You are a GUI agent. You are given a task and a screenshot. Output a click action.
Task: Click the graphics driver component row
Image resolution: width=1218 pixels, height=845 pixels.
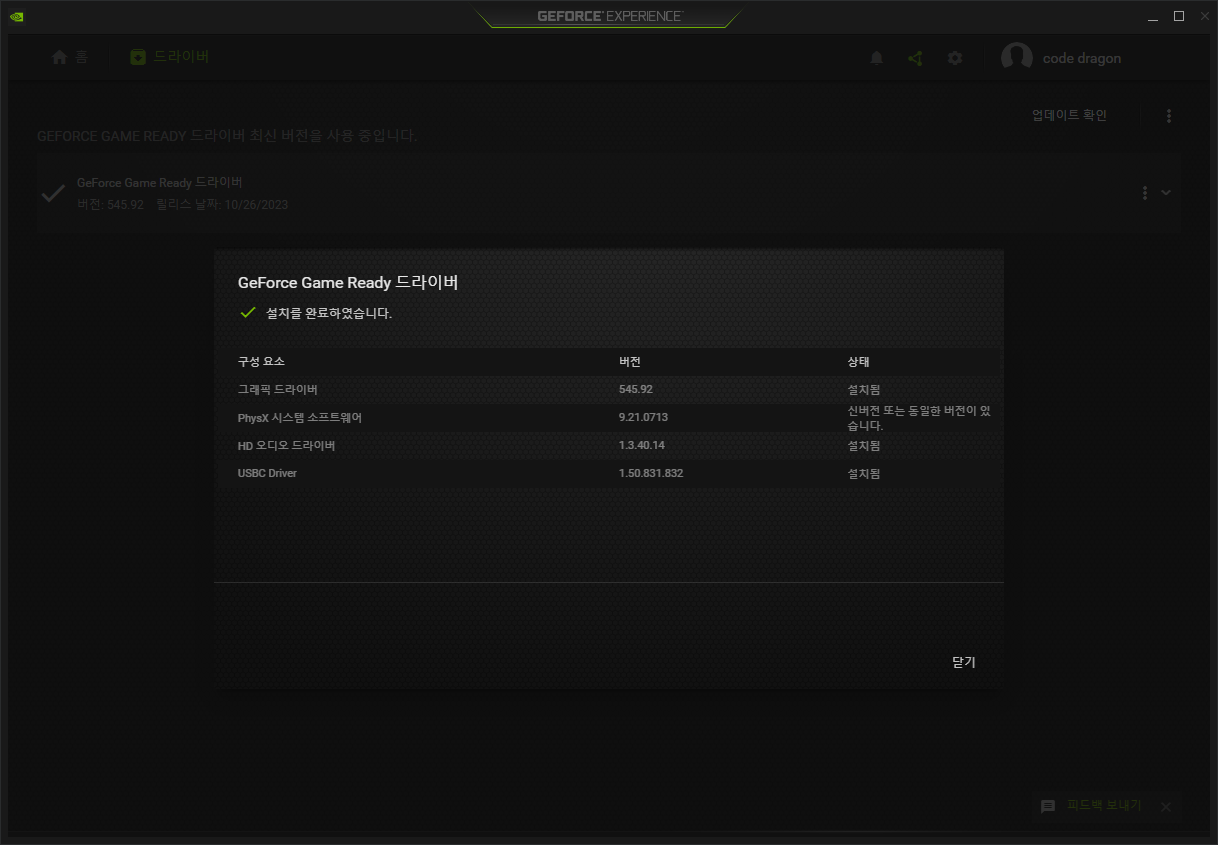pyautogui.click(x=609, y=390)
